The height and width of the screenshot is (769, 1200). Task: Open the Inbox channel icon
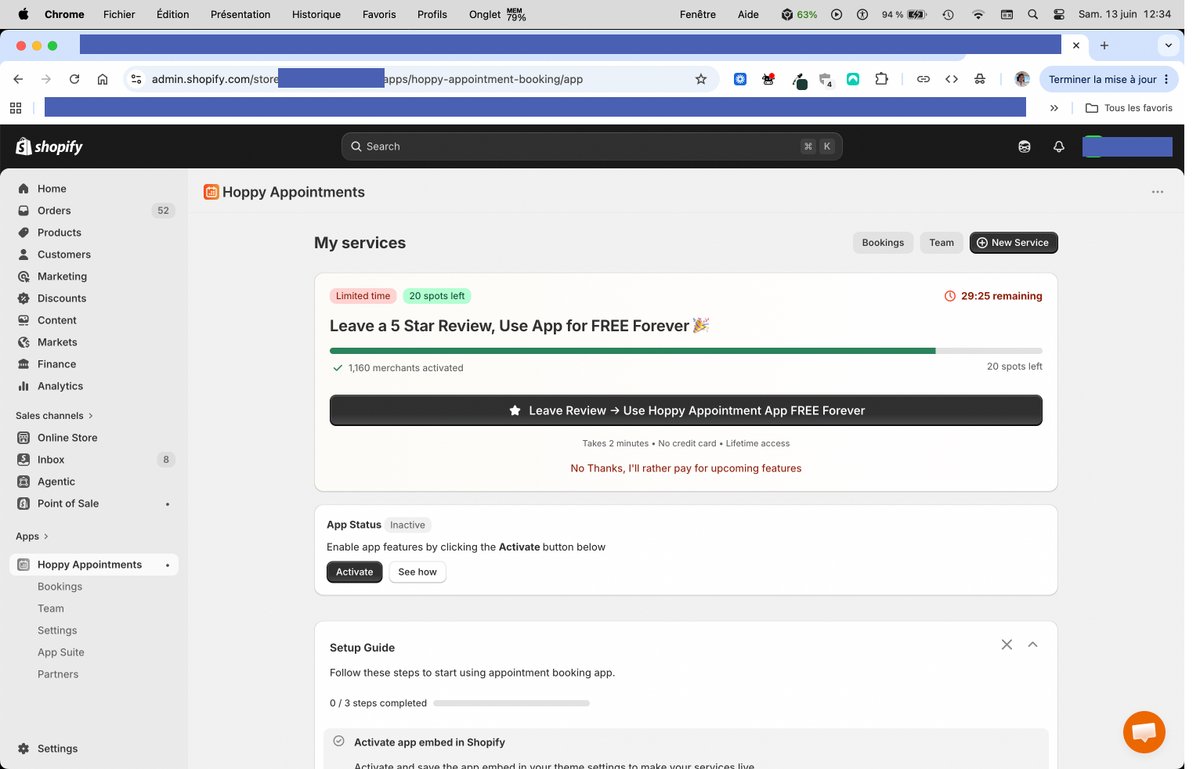pos(23,459)
